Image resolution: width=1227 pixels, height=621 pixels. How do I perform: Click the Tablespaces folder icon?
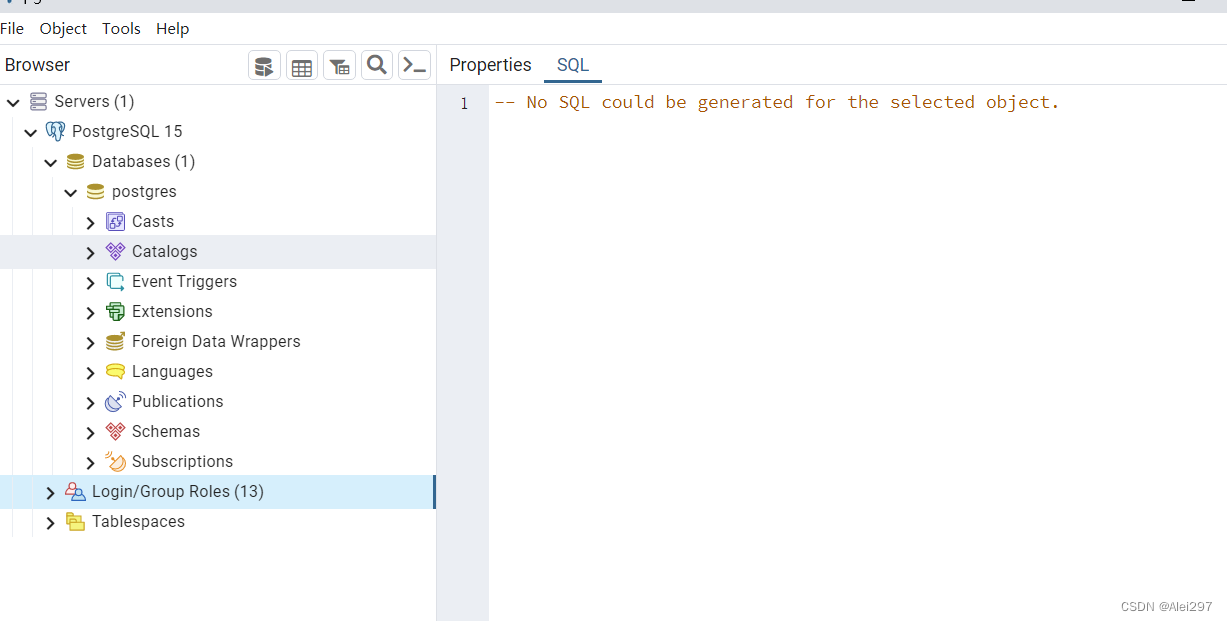tap(76, 522)
